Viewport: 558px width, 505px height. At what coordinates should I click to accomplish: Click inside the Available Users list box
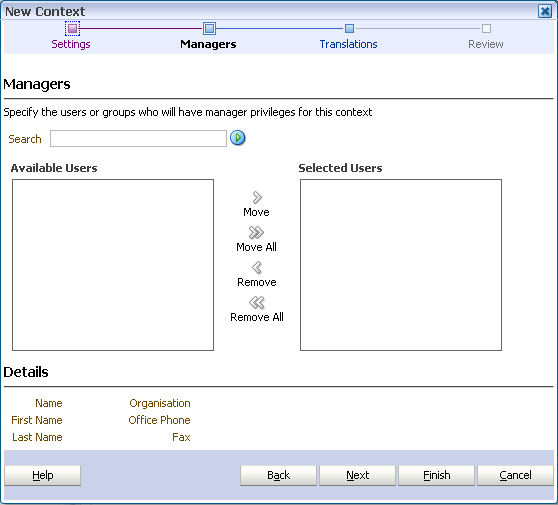113,265
